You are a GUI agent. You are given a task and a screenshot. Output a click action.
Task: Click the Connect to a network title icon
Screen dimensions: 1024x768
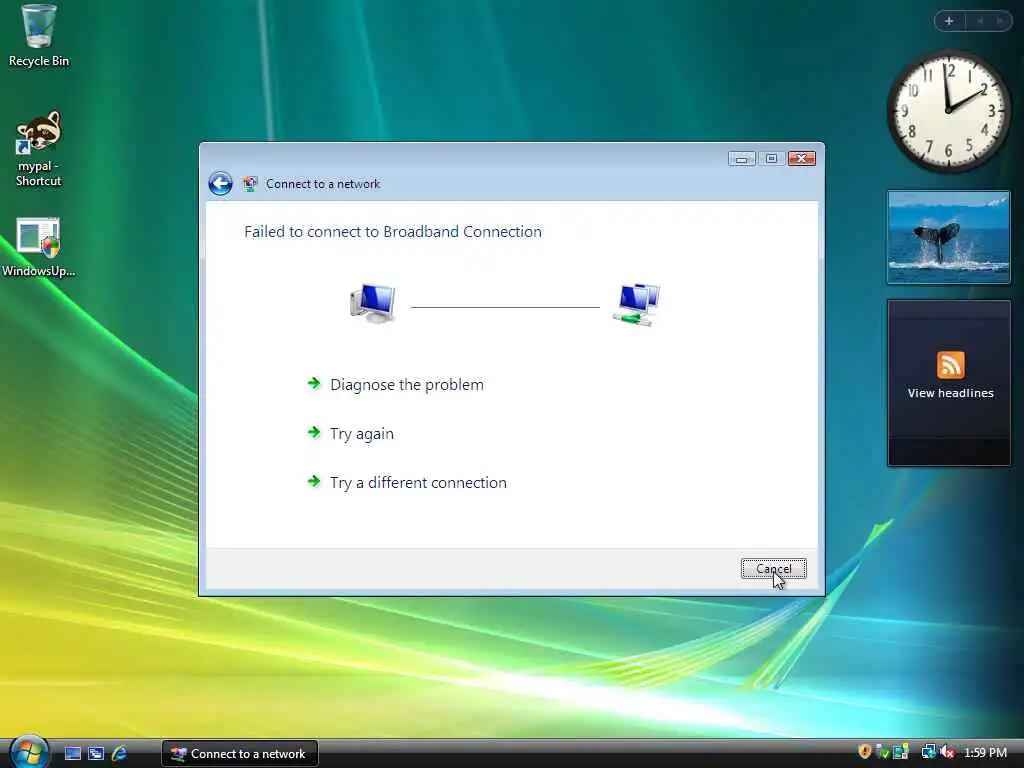pyautogui.click(x=249, y=184)
